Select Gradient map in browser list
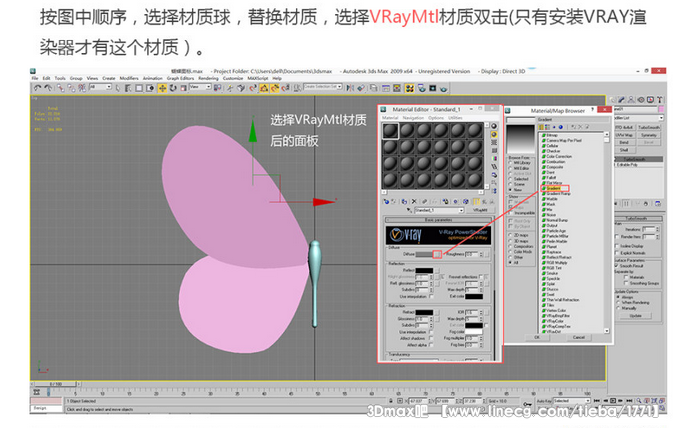This screenshot has height=428, width=688. (554, 188)
